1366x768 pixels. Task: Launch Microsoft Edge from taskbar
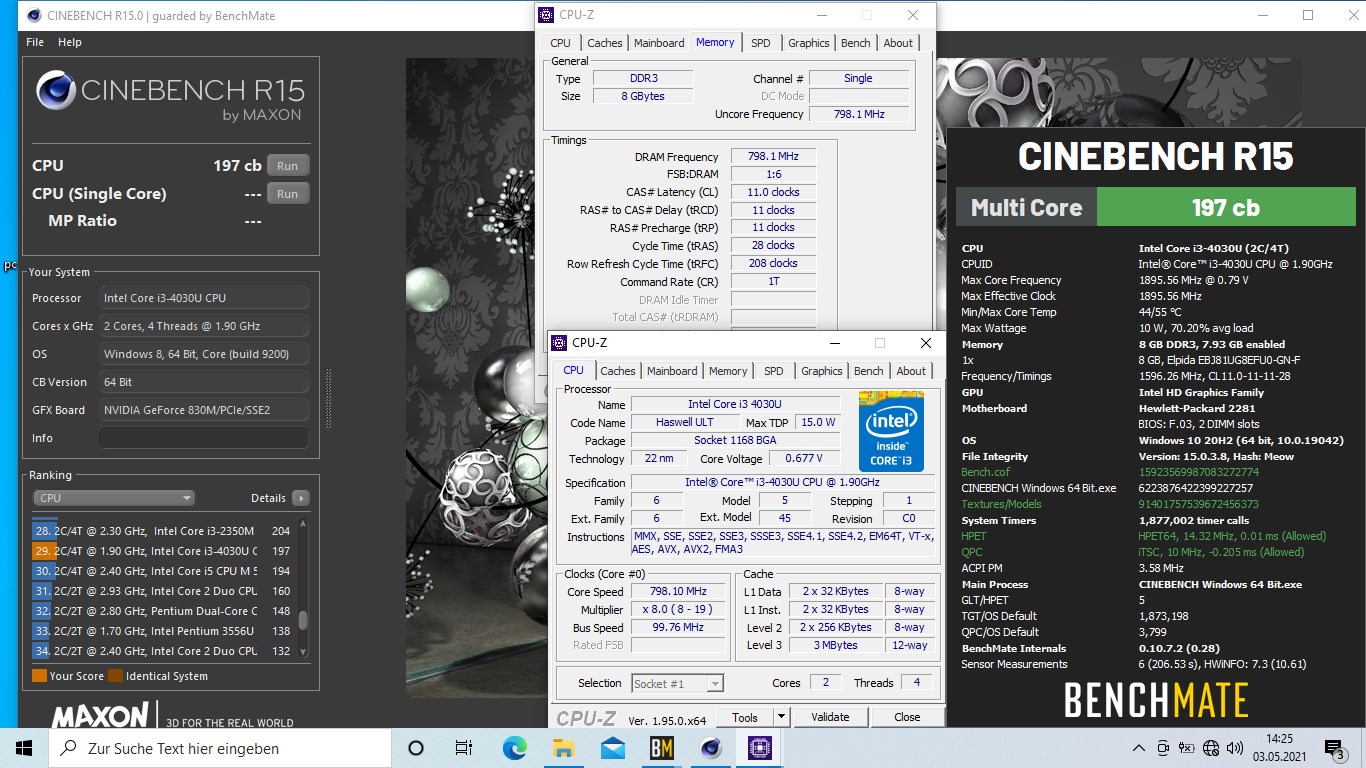coord(514,748)
